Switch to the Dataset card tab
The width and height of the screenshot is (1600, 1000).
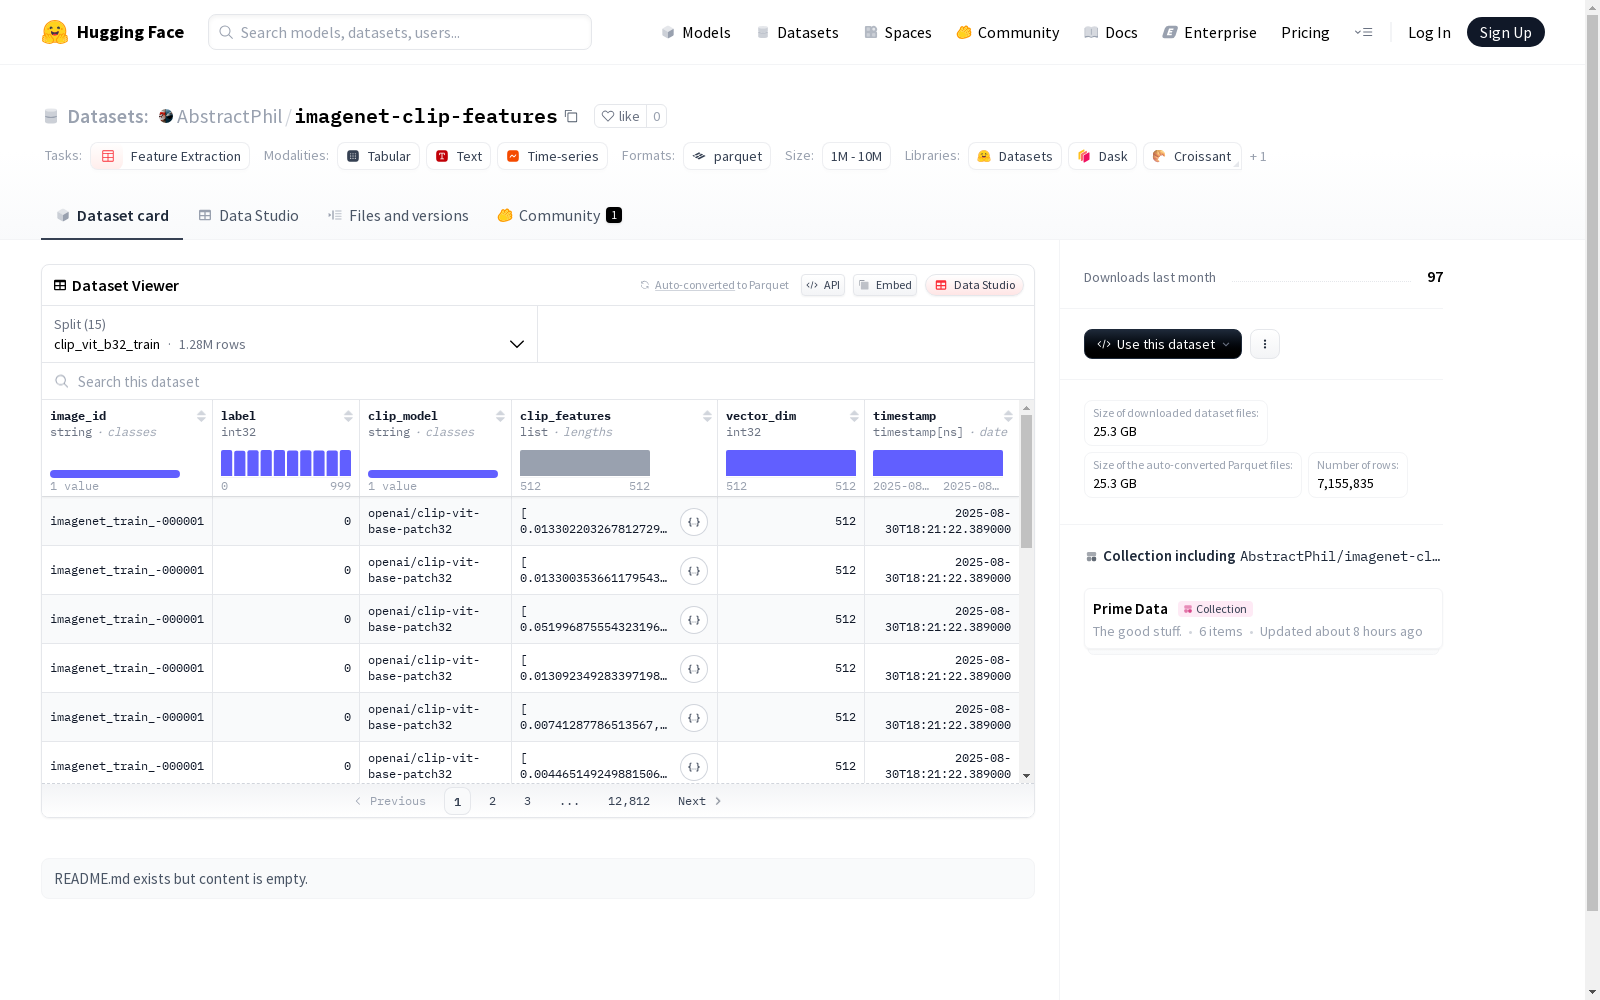(112, 216)
